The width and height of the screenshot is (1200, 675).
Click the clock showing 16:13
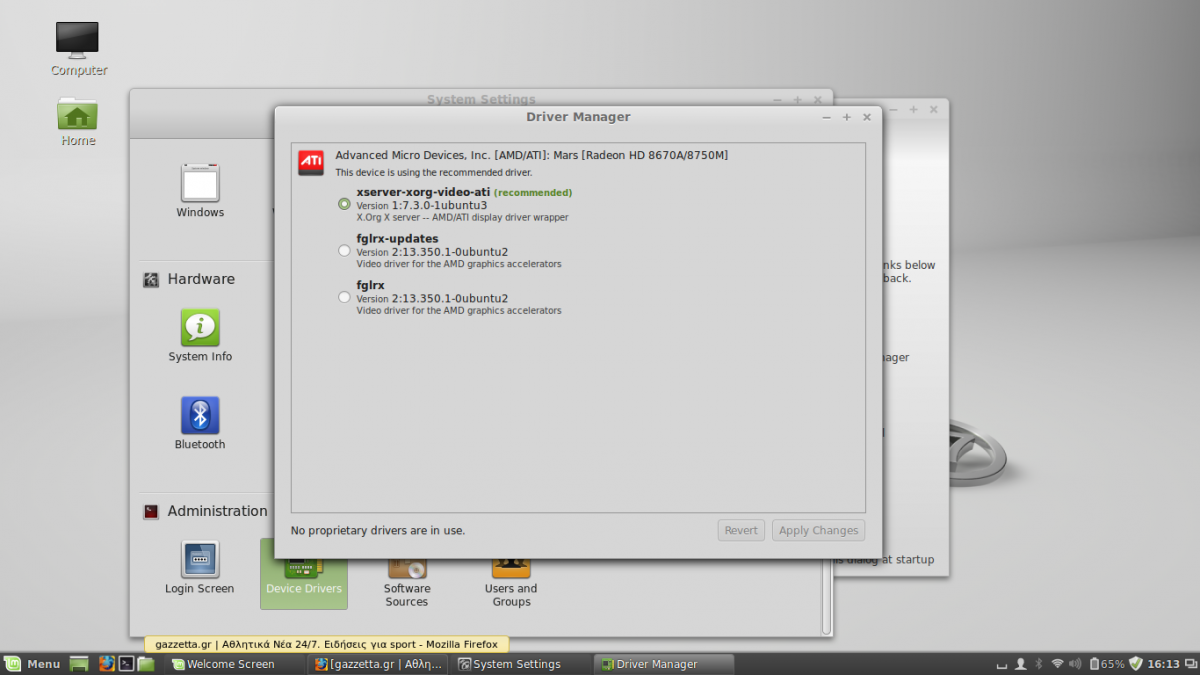[x=1163, y=664]
